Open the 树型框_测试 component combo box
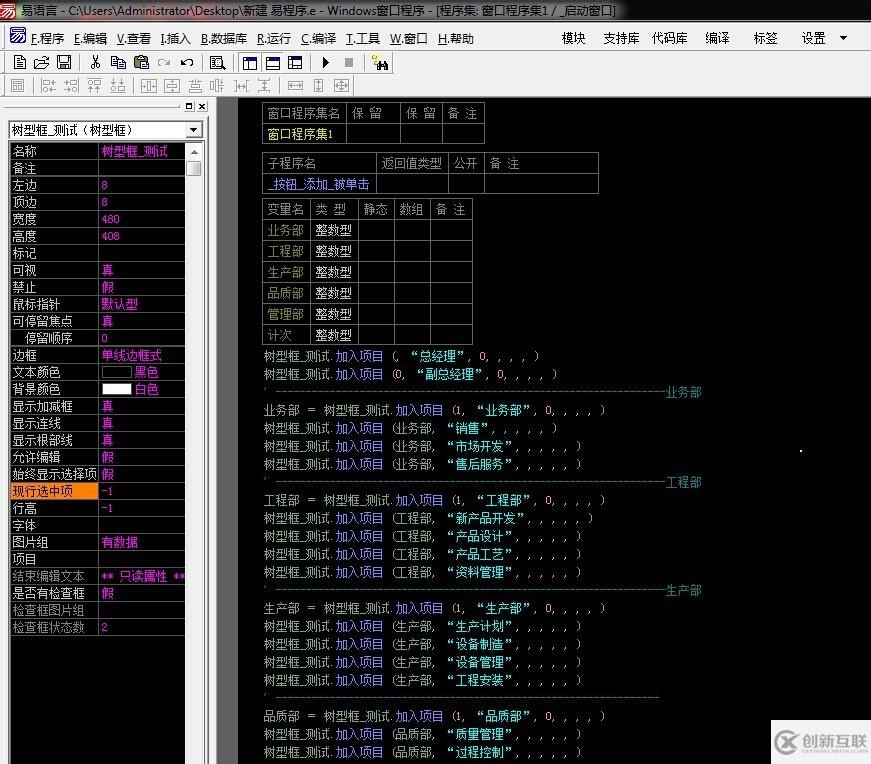Viewport: 871px width, 764px height. coord(106,130)
